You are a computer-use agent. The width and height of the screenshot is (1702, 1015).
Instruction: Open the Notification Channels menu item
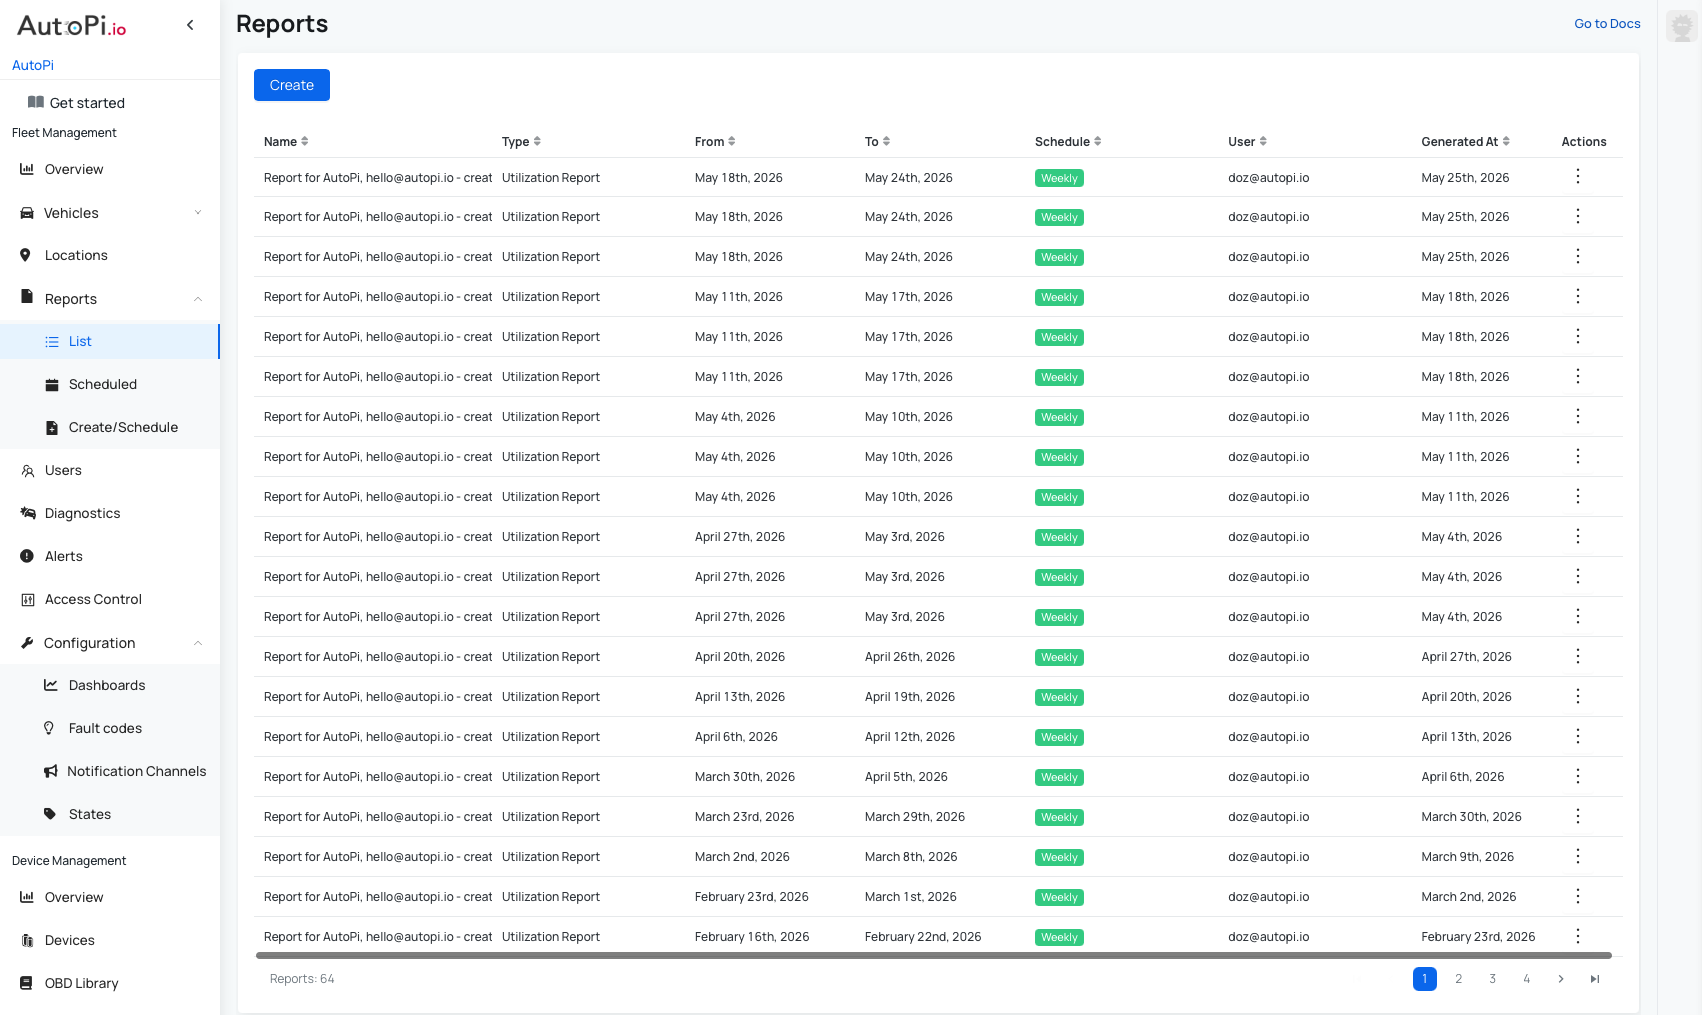(110, 771)
